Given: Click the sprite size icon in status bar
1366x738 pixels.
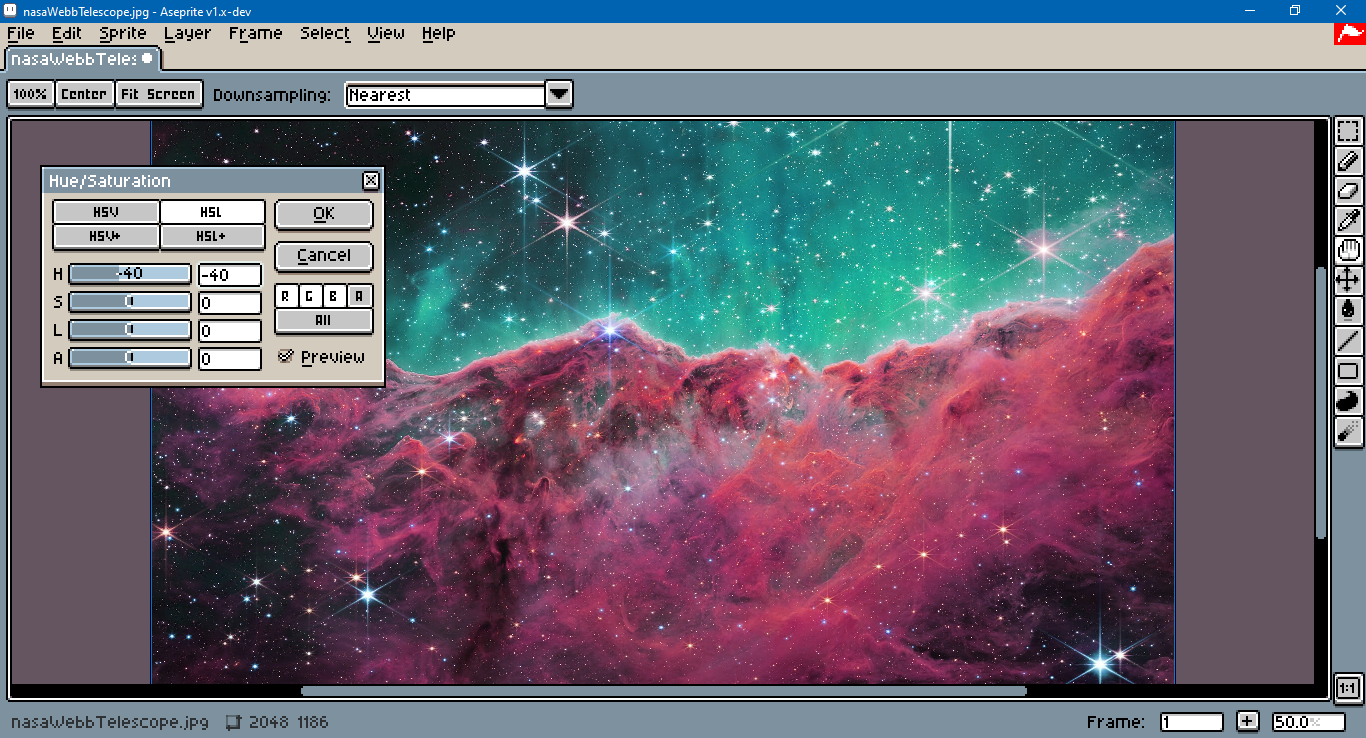Looking at the screenshot, I should coord(233,722).
